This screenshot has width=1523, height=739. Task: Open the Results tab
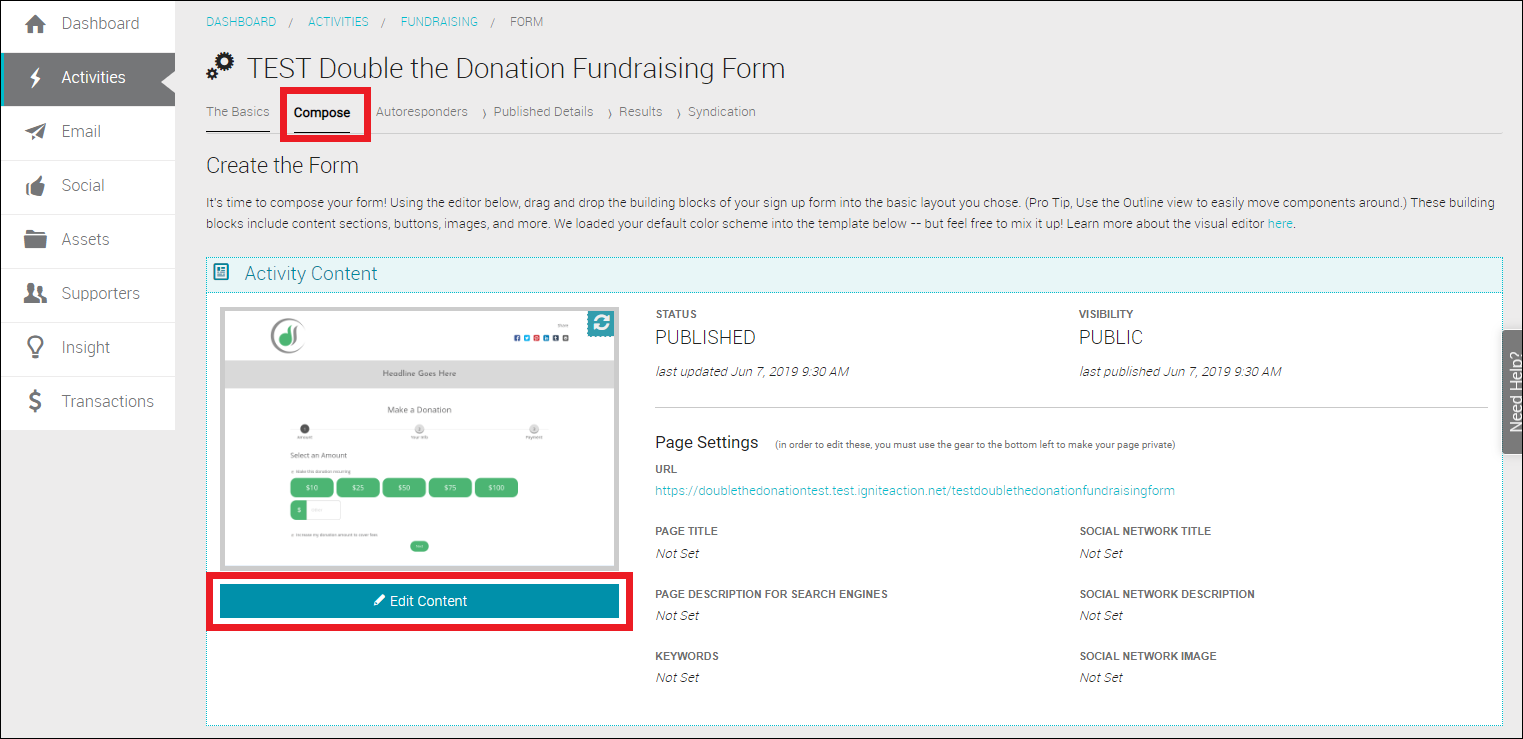tap(641, 112)
